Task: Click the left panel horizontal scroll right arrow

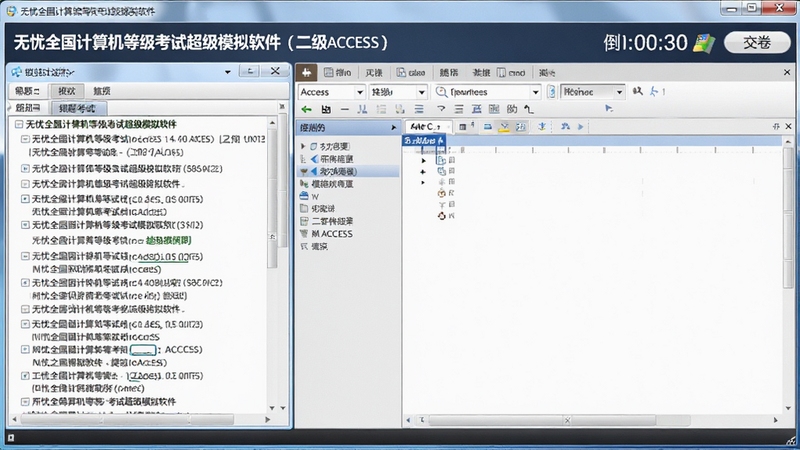Action: [x=267, y=419]
